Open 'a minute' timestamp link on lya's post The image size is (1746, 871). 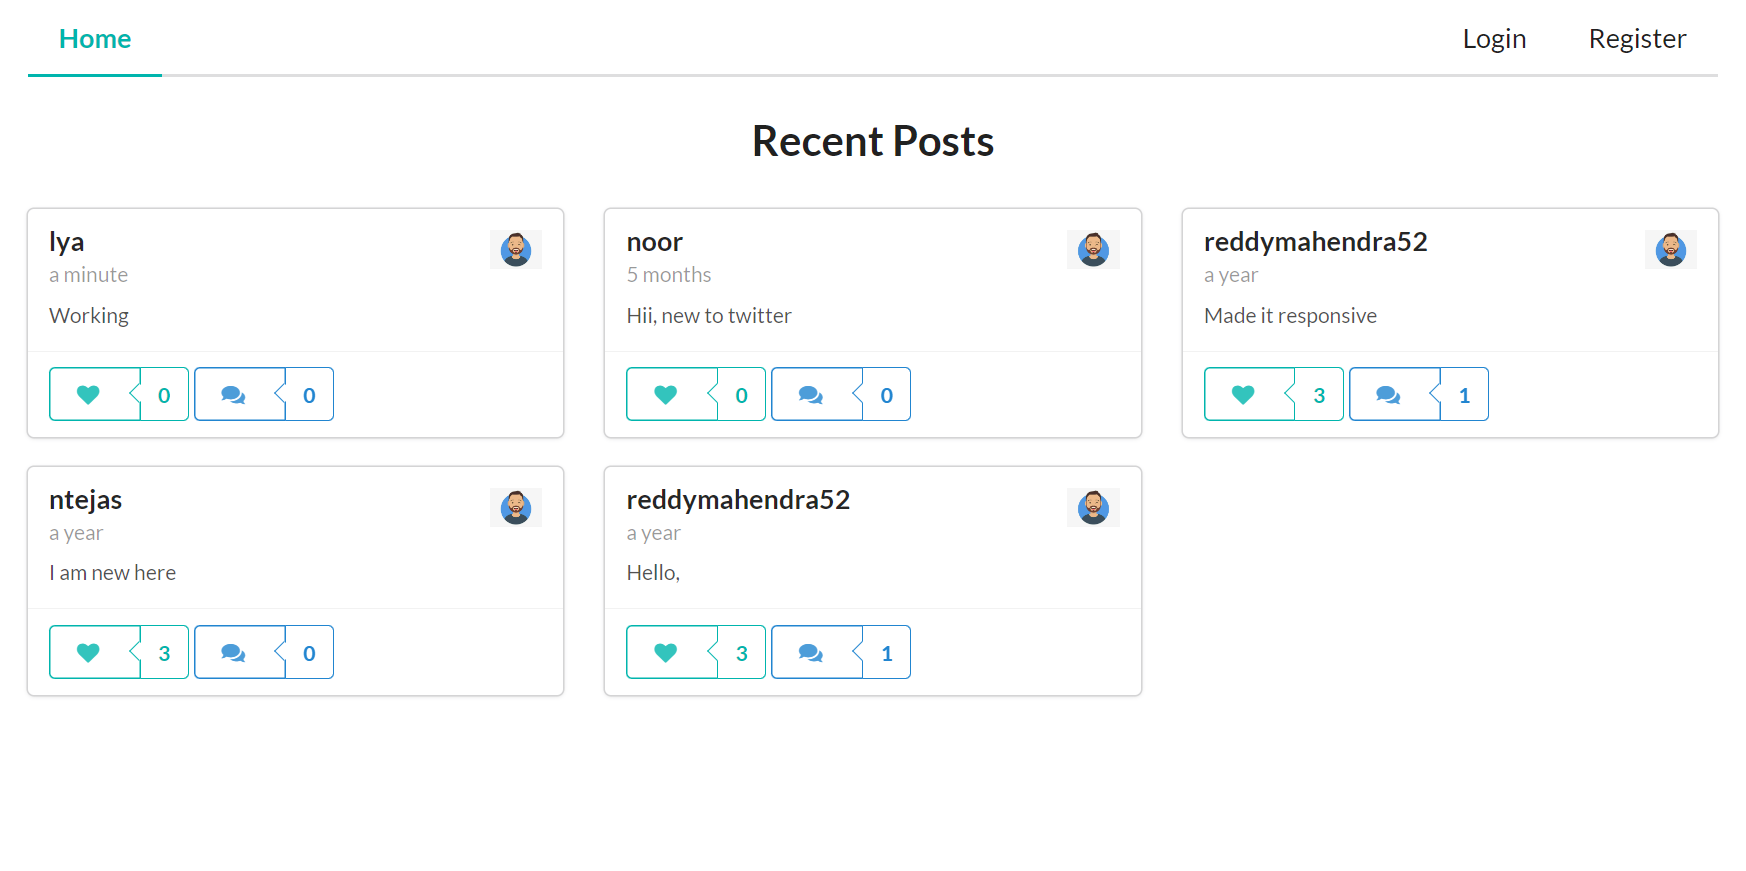pos(88,275)
